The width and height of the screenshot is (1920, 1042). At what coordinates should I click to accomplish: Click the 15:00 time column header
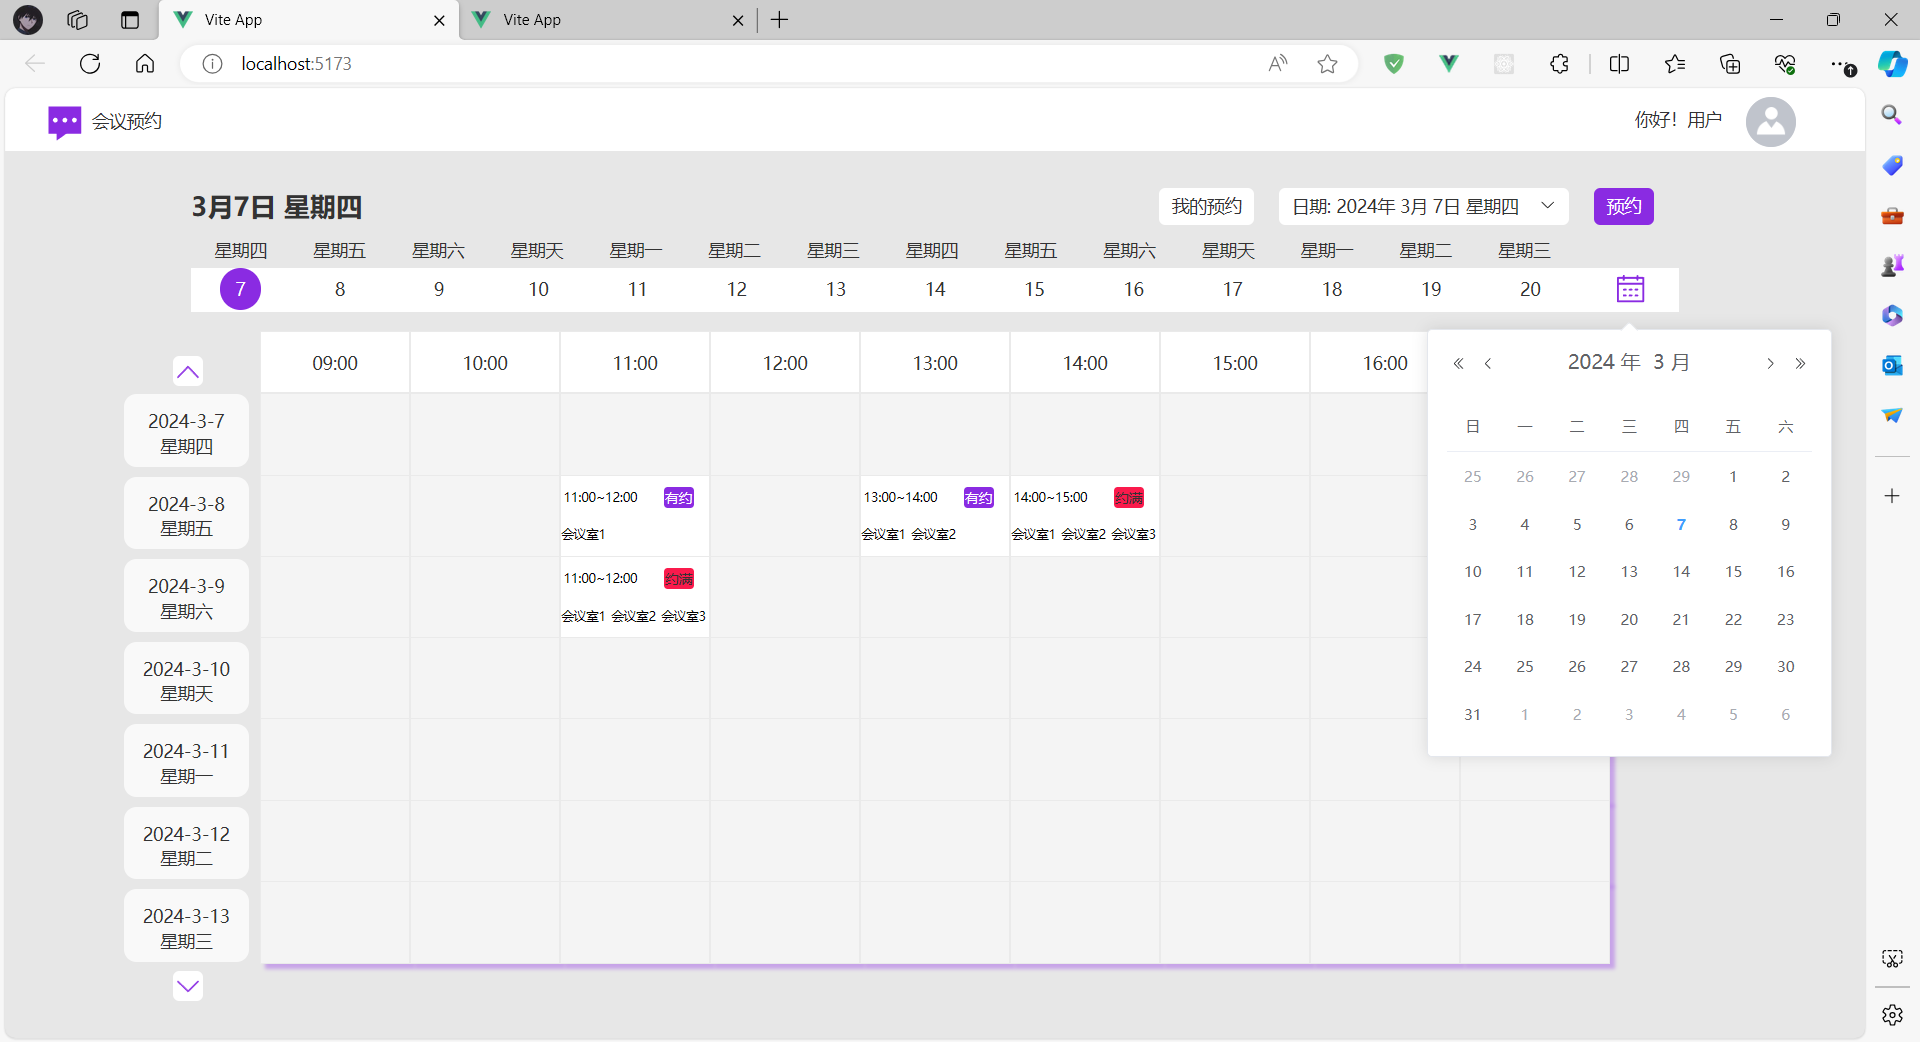pyautogui.click(x=1235, y=363)
